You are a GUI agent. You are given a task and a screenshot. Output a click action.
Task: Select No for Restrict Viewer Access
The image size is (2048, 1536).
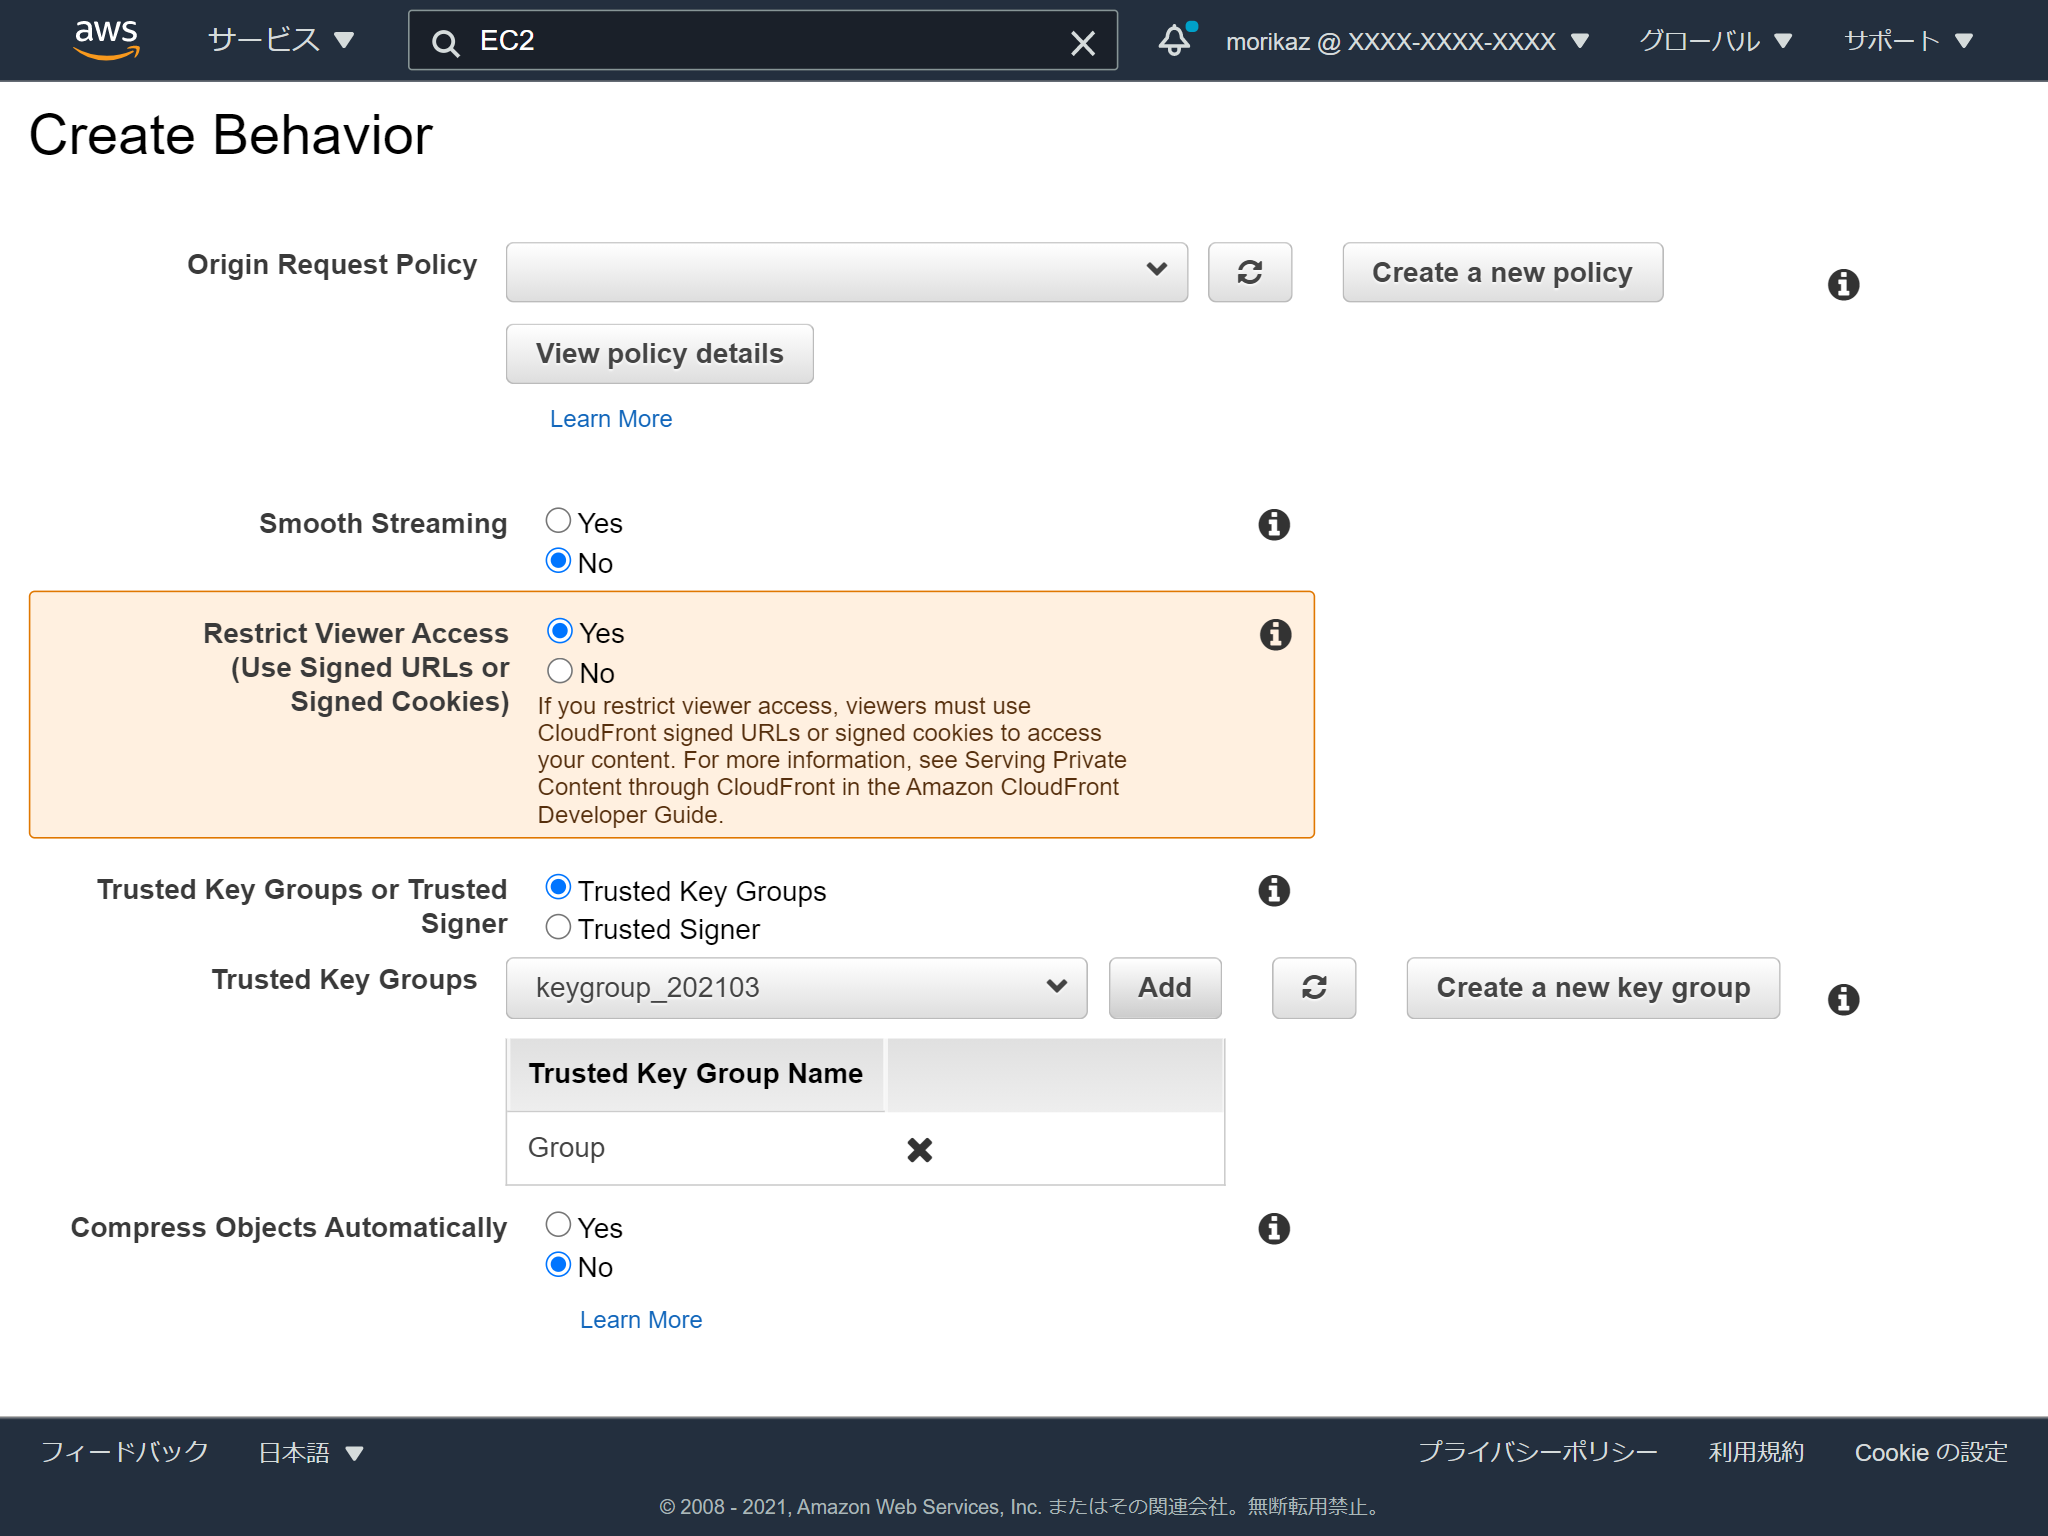coord(559,670)
